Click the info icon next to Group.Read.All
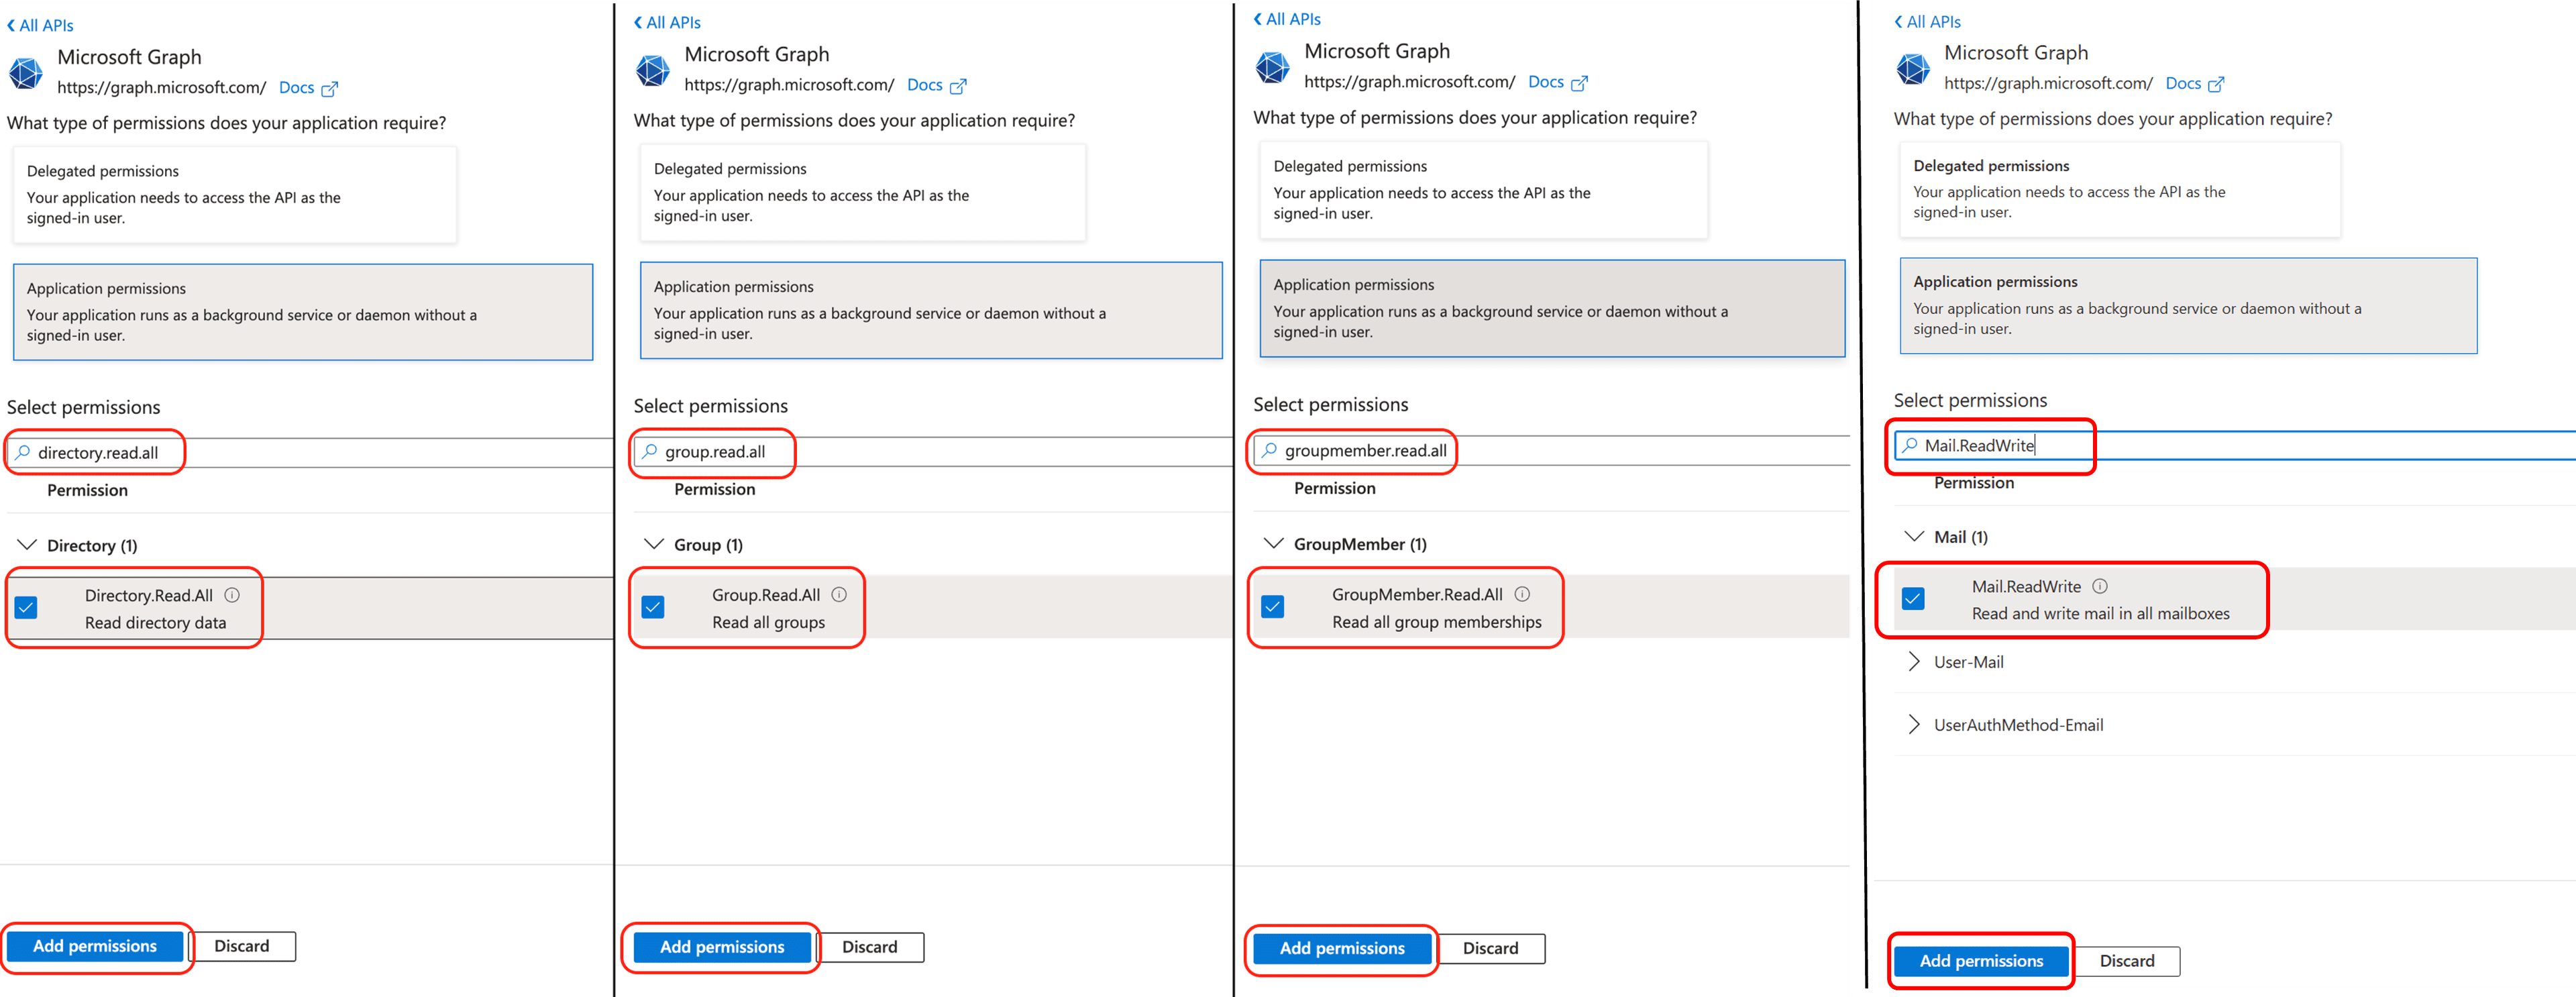This screenshot has width=2576, height=997. point(839,594)
